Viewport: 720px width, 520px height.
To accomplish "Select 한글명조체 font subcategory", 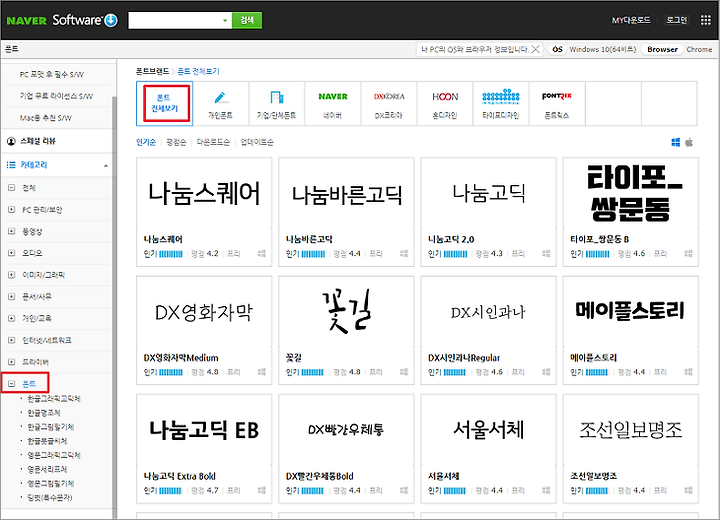I will coord(44,413).
